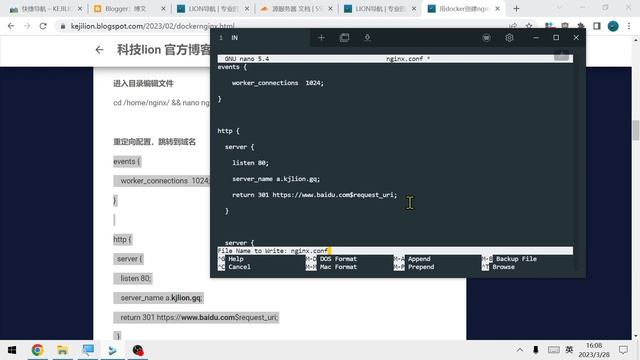Click Chrome forward navigation button
Viewport: 640px width, 360px height.
27,26
